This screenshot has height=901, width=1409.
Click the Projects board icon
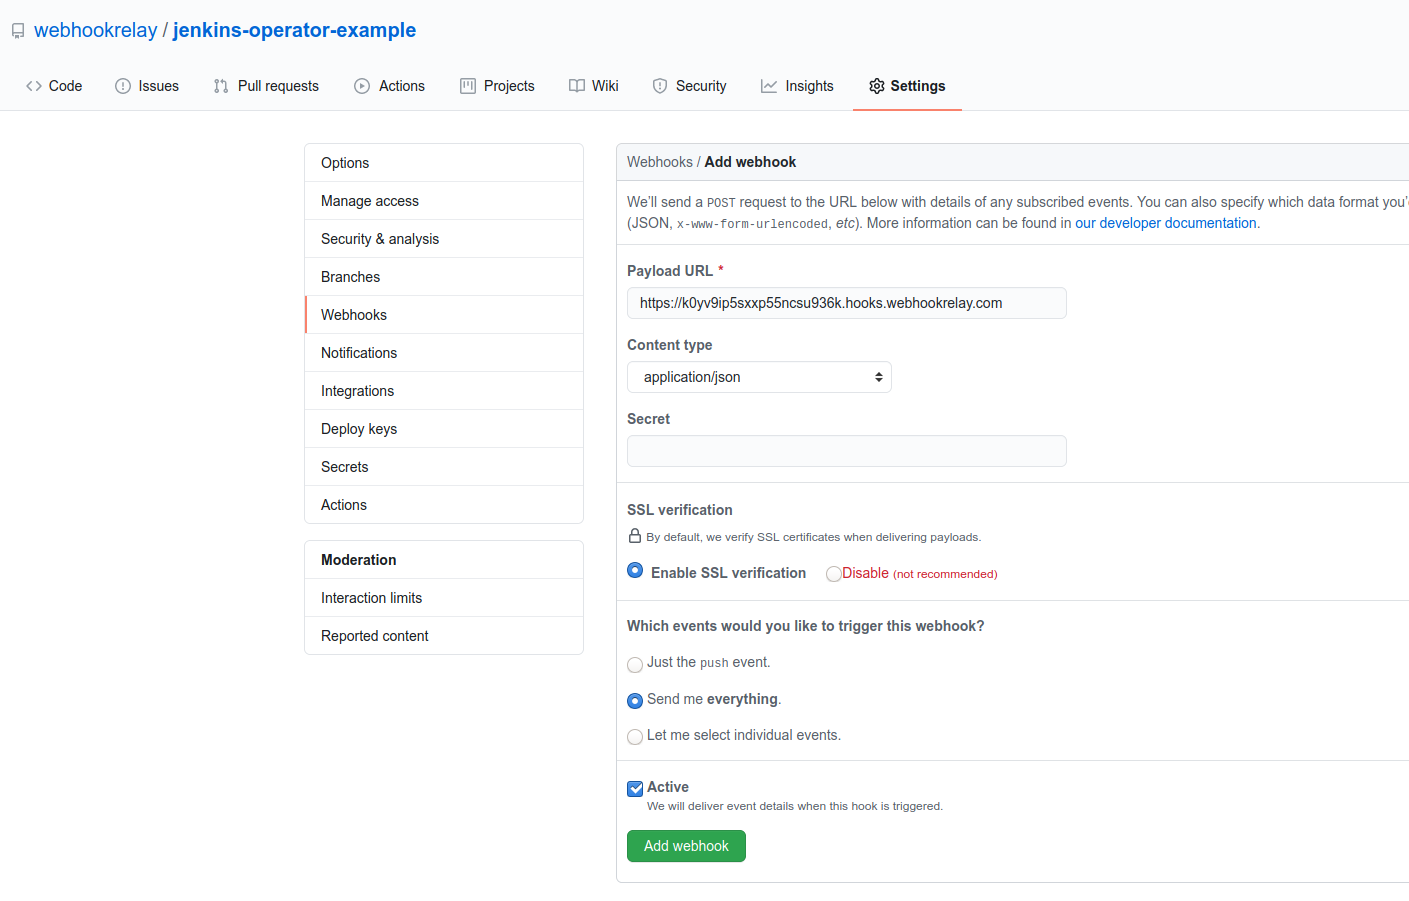466,86
